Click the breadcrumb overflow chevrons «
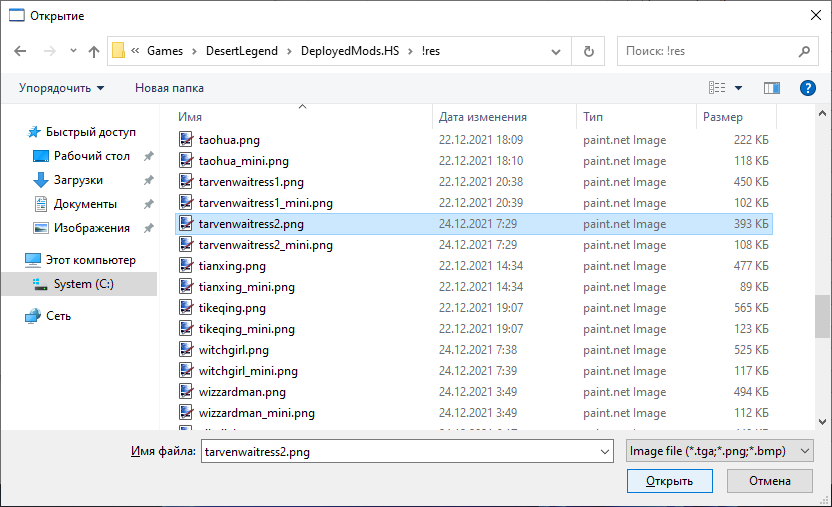 [x=135, y=51]
